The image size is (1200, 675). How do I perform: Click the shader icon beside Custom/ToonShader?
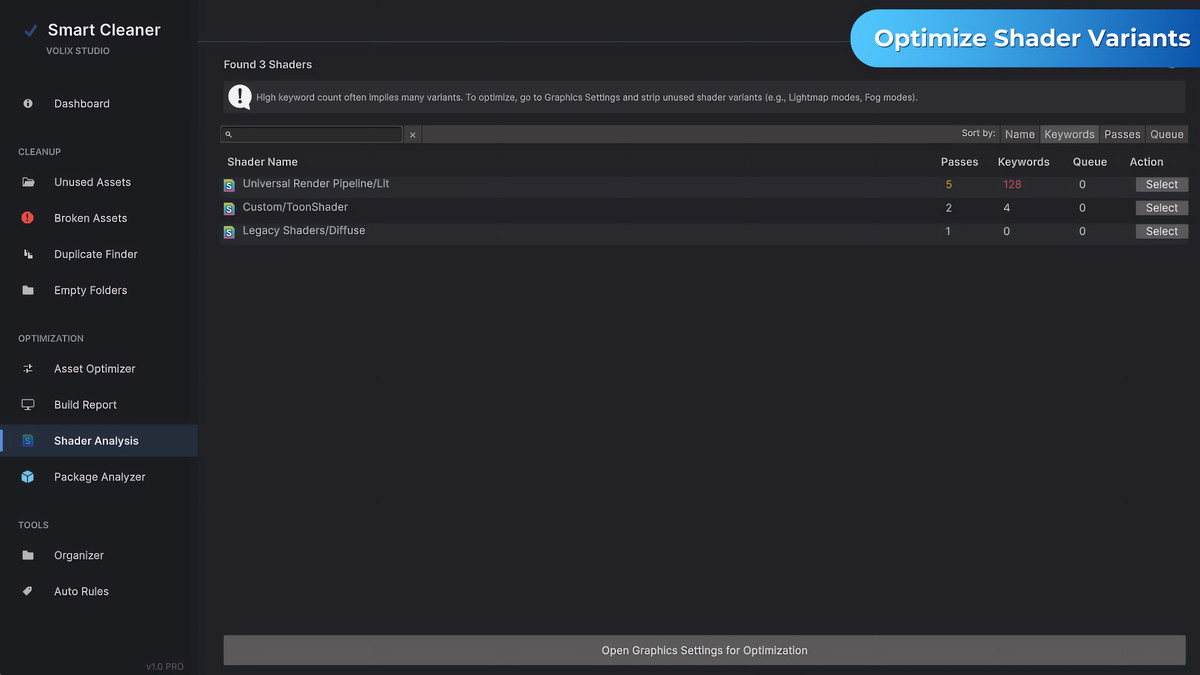click(x=229, y=207)
